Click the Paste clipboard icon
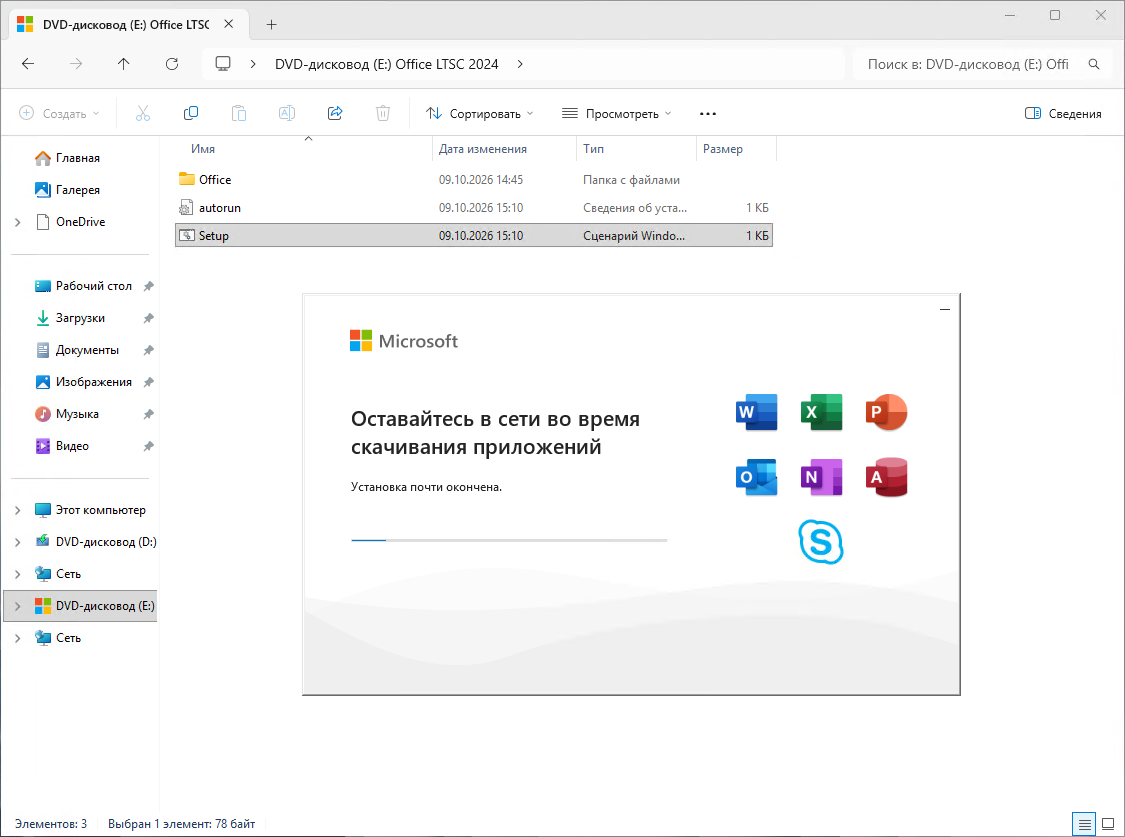 pyautogui.click(x=239, y=113)
